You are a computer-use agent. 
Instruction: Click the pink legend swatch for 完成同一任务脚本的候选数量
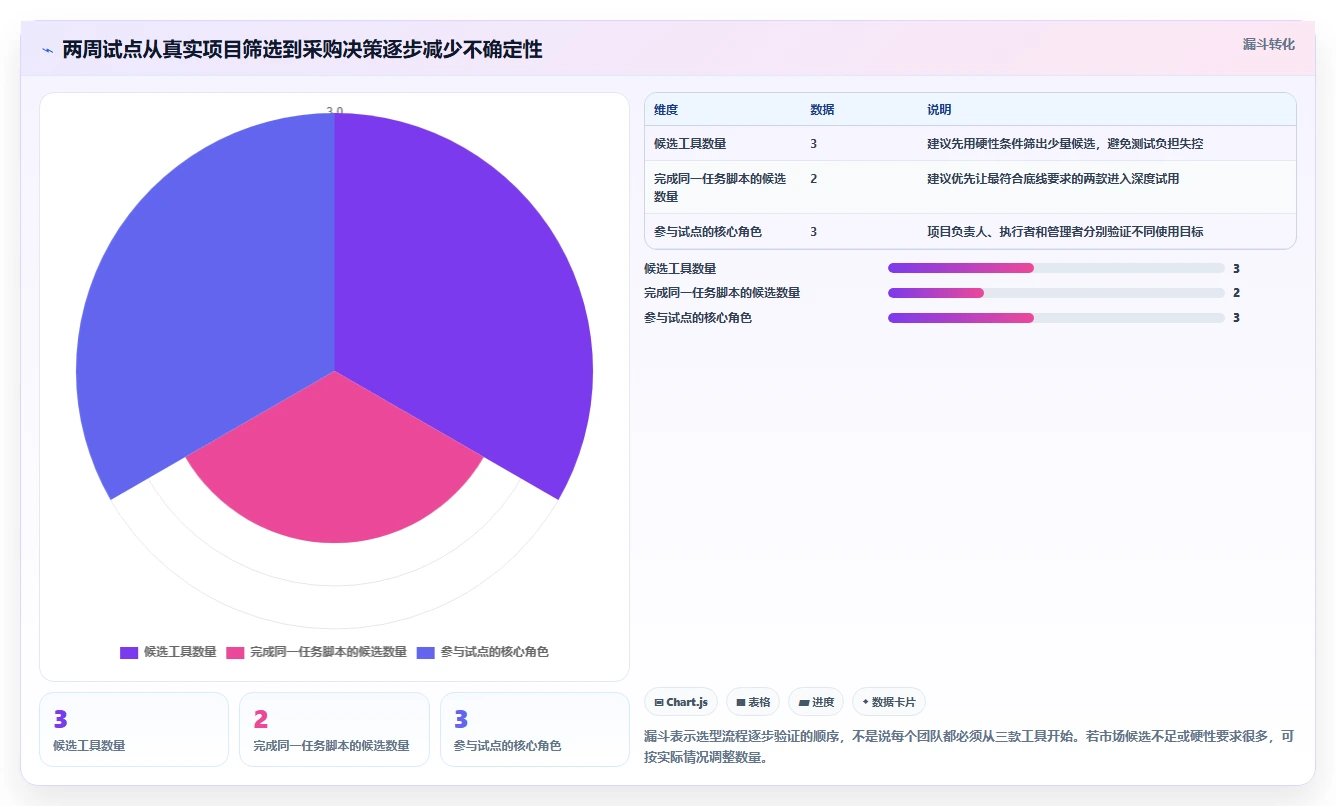tap(235, 652)
